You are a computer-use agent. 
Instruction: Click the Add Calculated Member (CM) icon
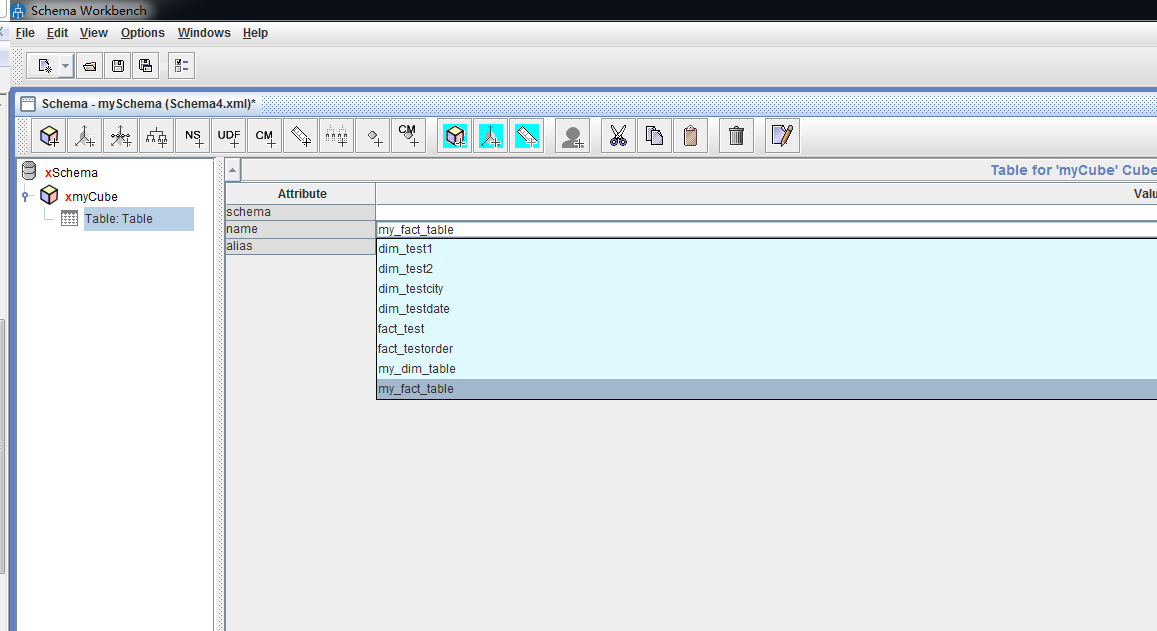pos(264,136)
